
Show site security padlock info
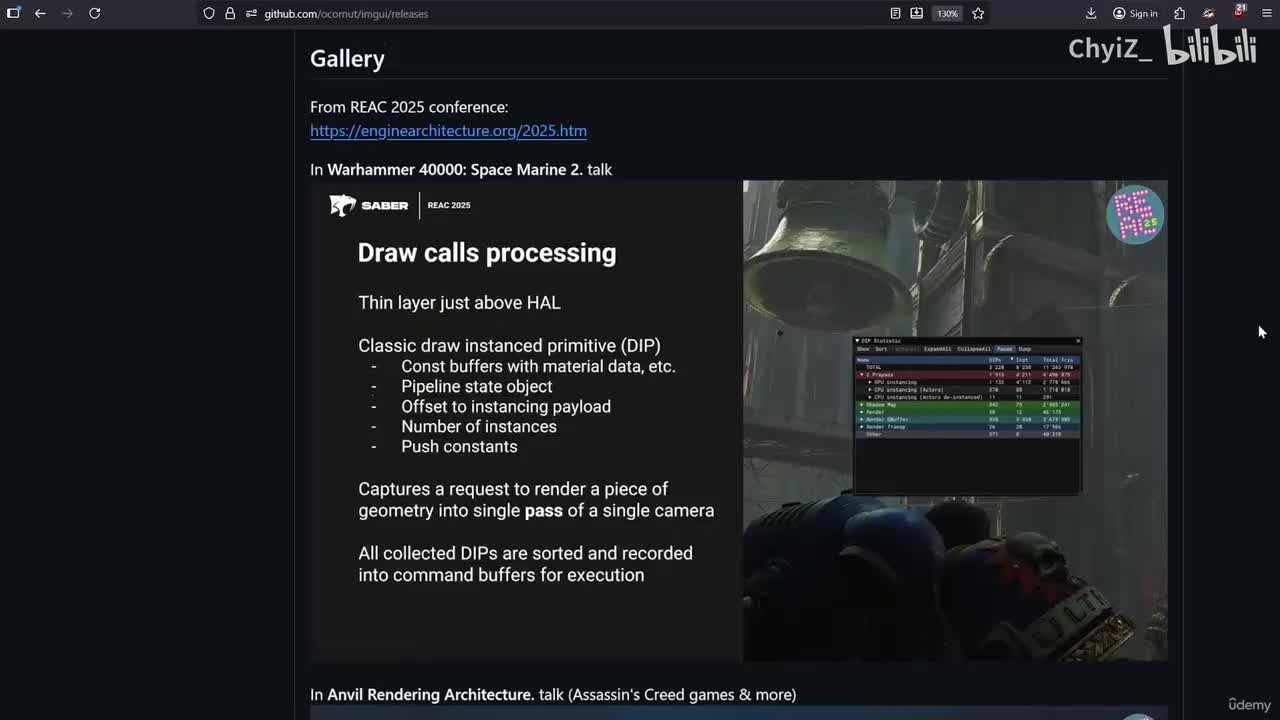pos(229,13)
